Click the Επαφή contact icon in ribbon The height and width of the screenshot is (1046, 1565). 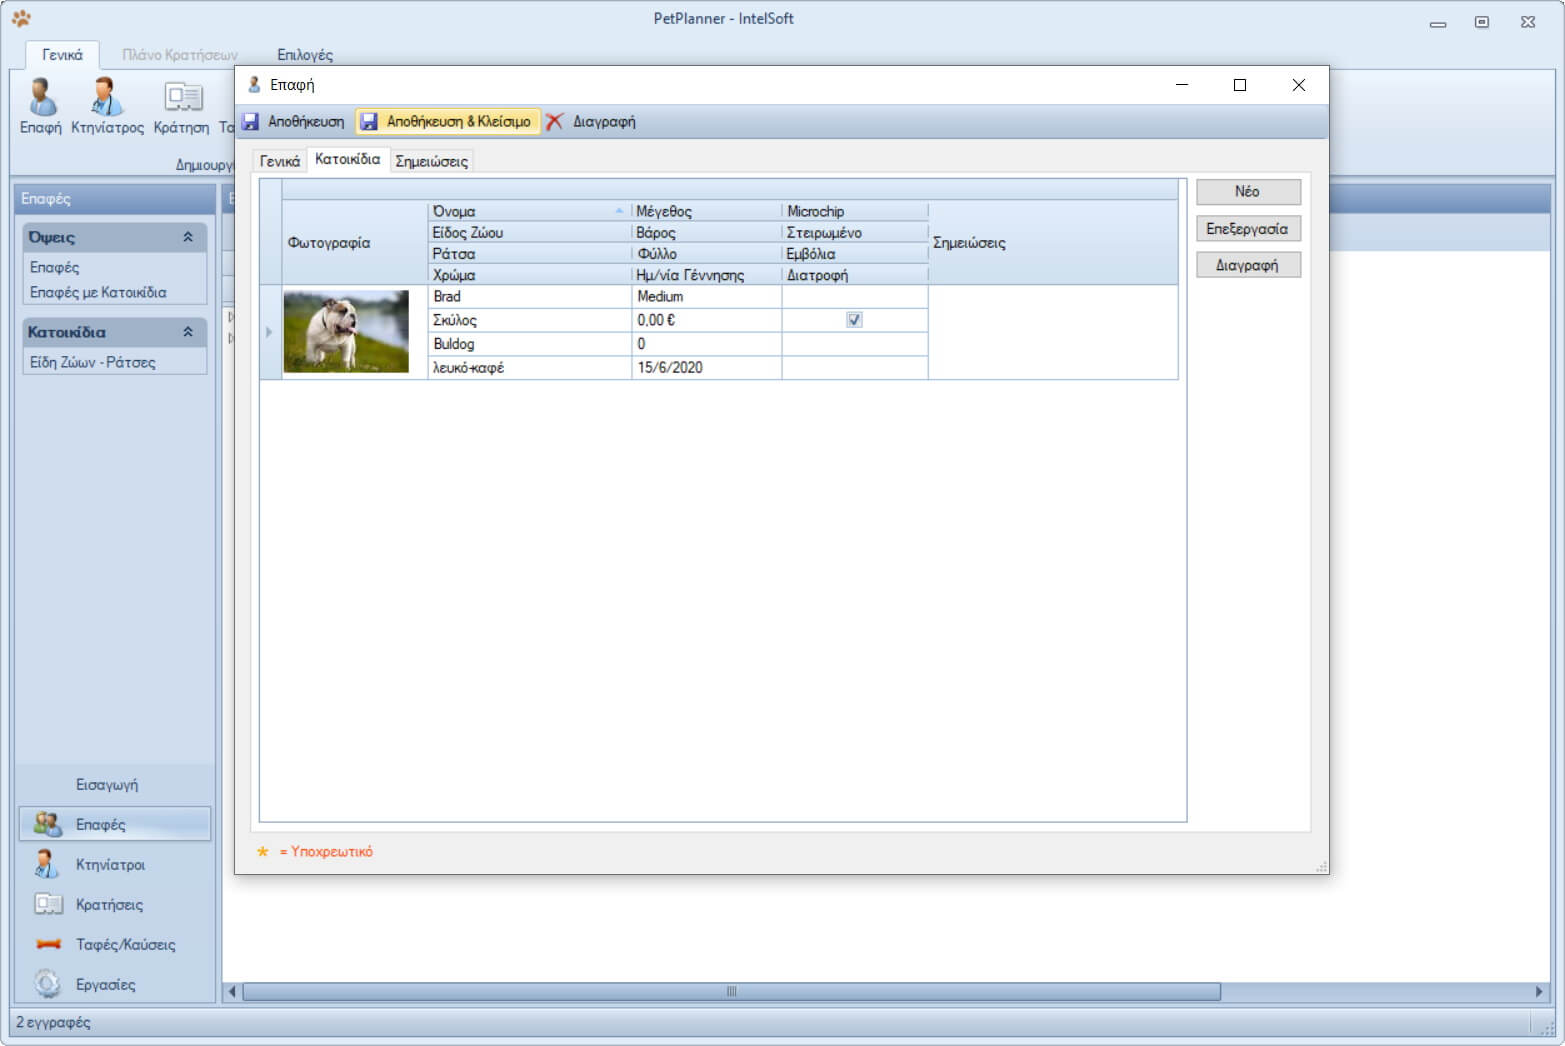click(x=41, y=105)
